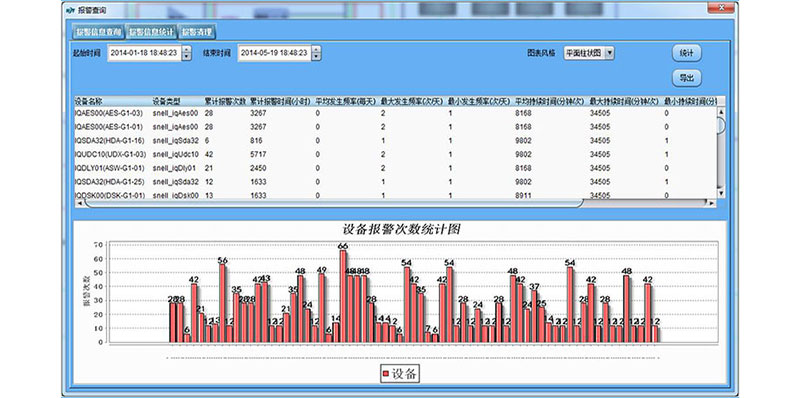Open the 报警信息查询 tab
This screenshot has width=801, height=398.
98,32
